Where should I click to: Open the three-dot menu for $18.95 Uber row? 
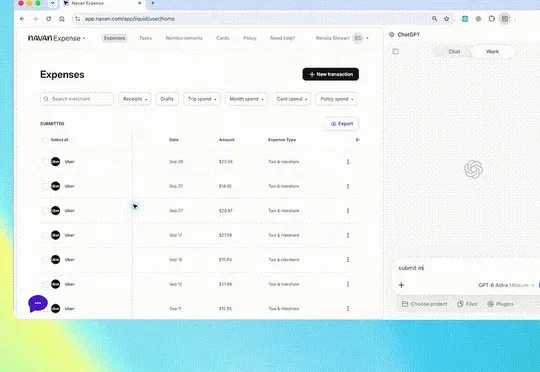348,186
